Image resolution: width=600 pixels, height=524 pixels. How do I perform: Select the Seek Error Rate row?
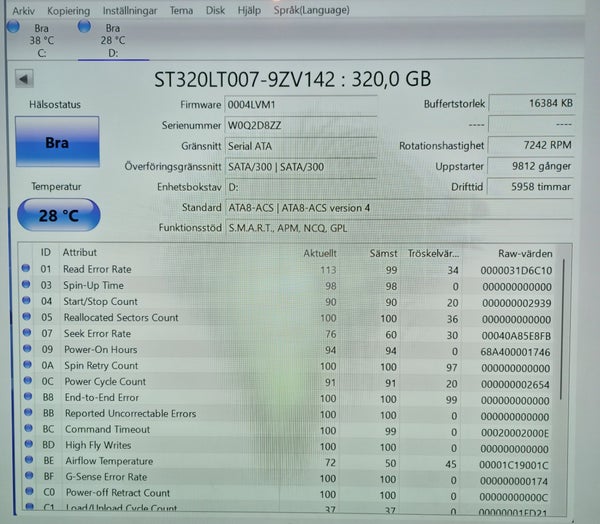pyautogui.click(x=291, y=334)
